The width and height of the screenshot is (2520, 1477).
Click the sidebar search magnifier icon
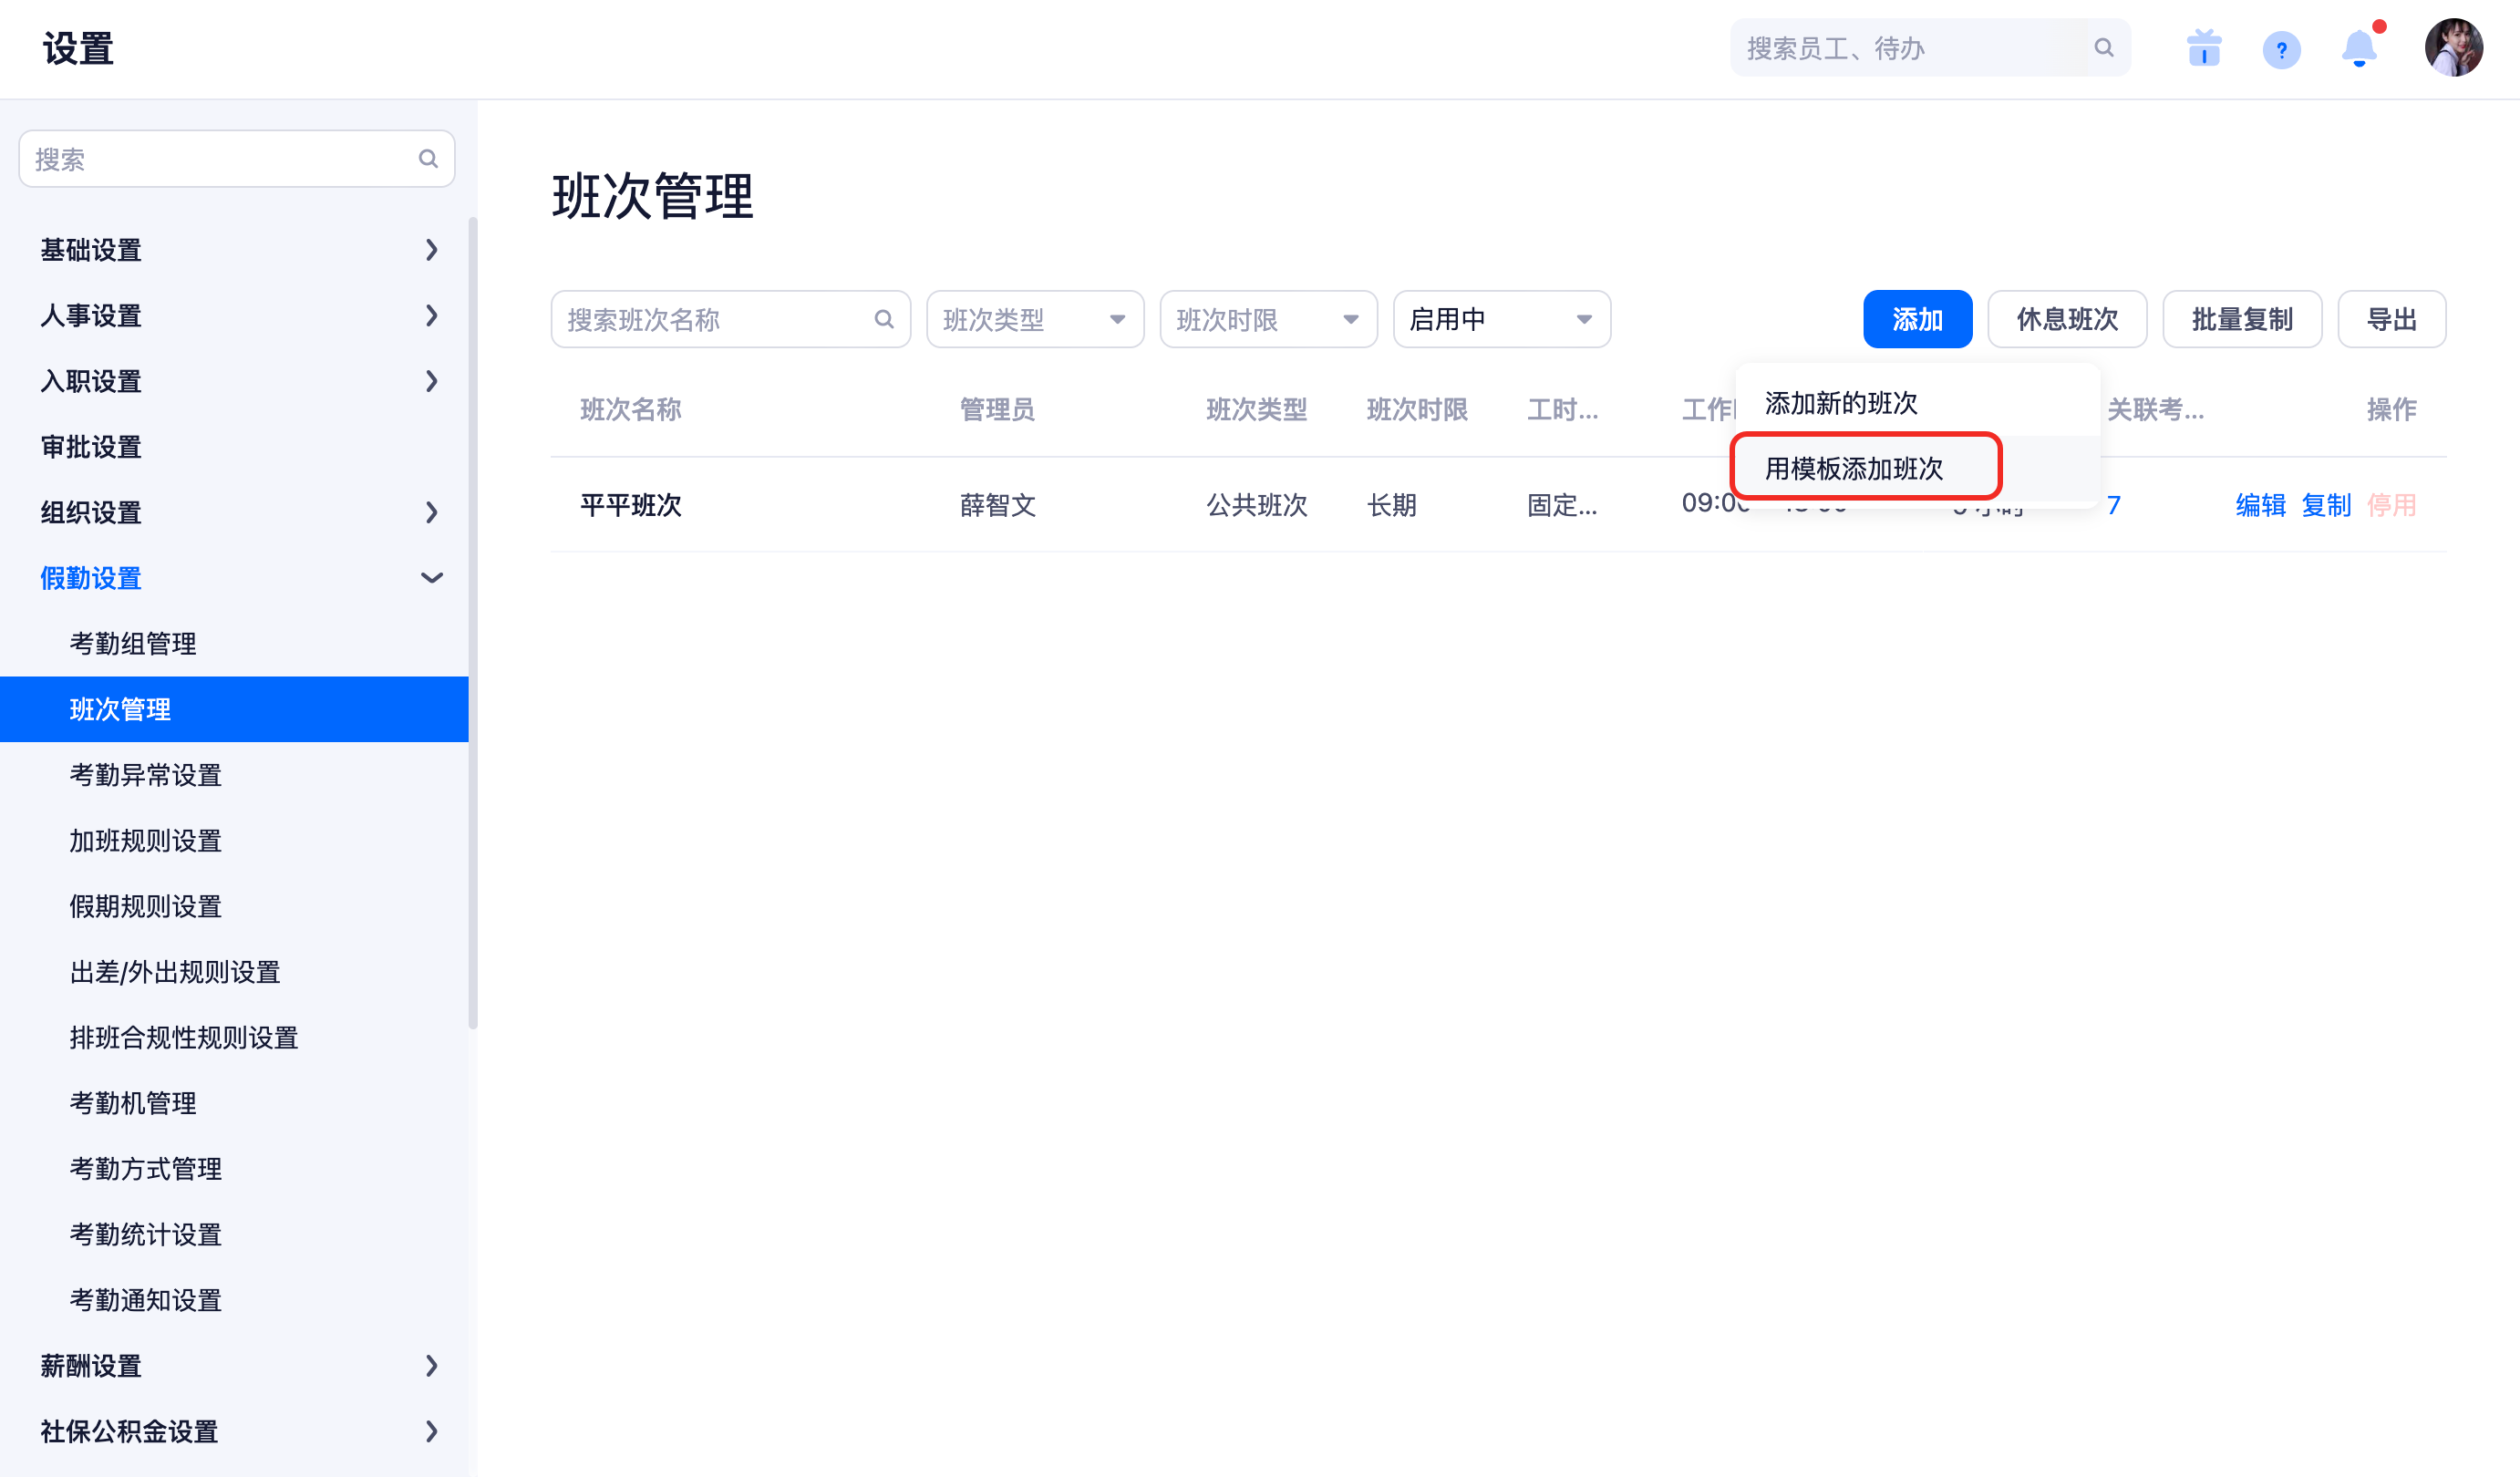428,159
